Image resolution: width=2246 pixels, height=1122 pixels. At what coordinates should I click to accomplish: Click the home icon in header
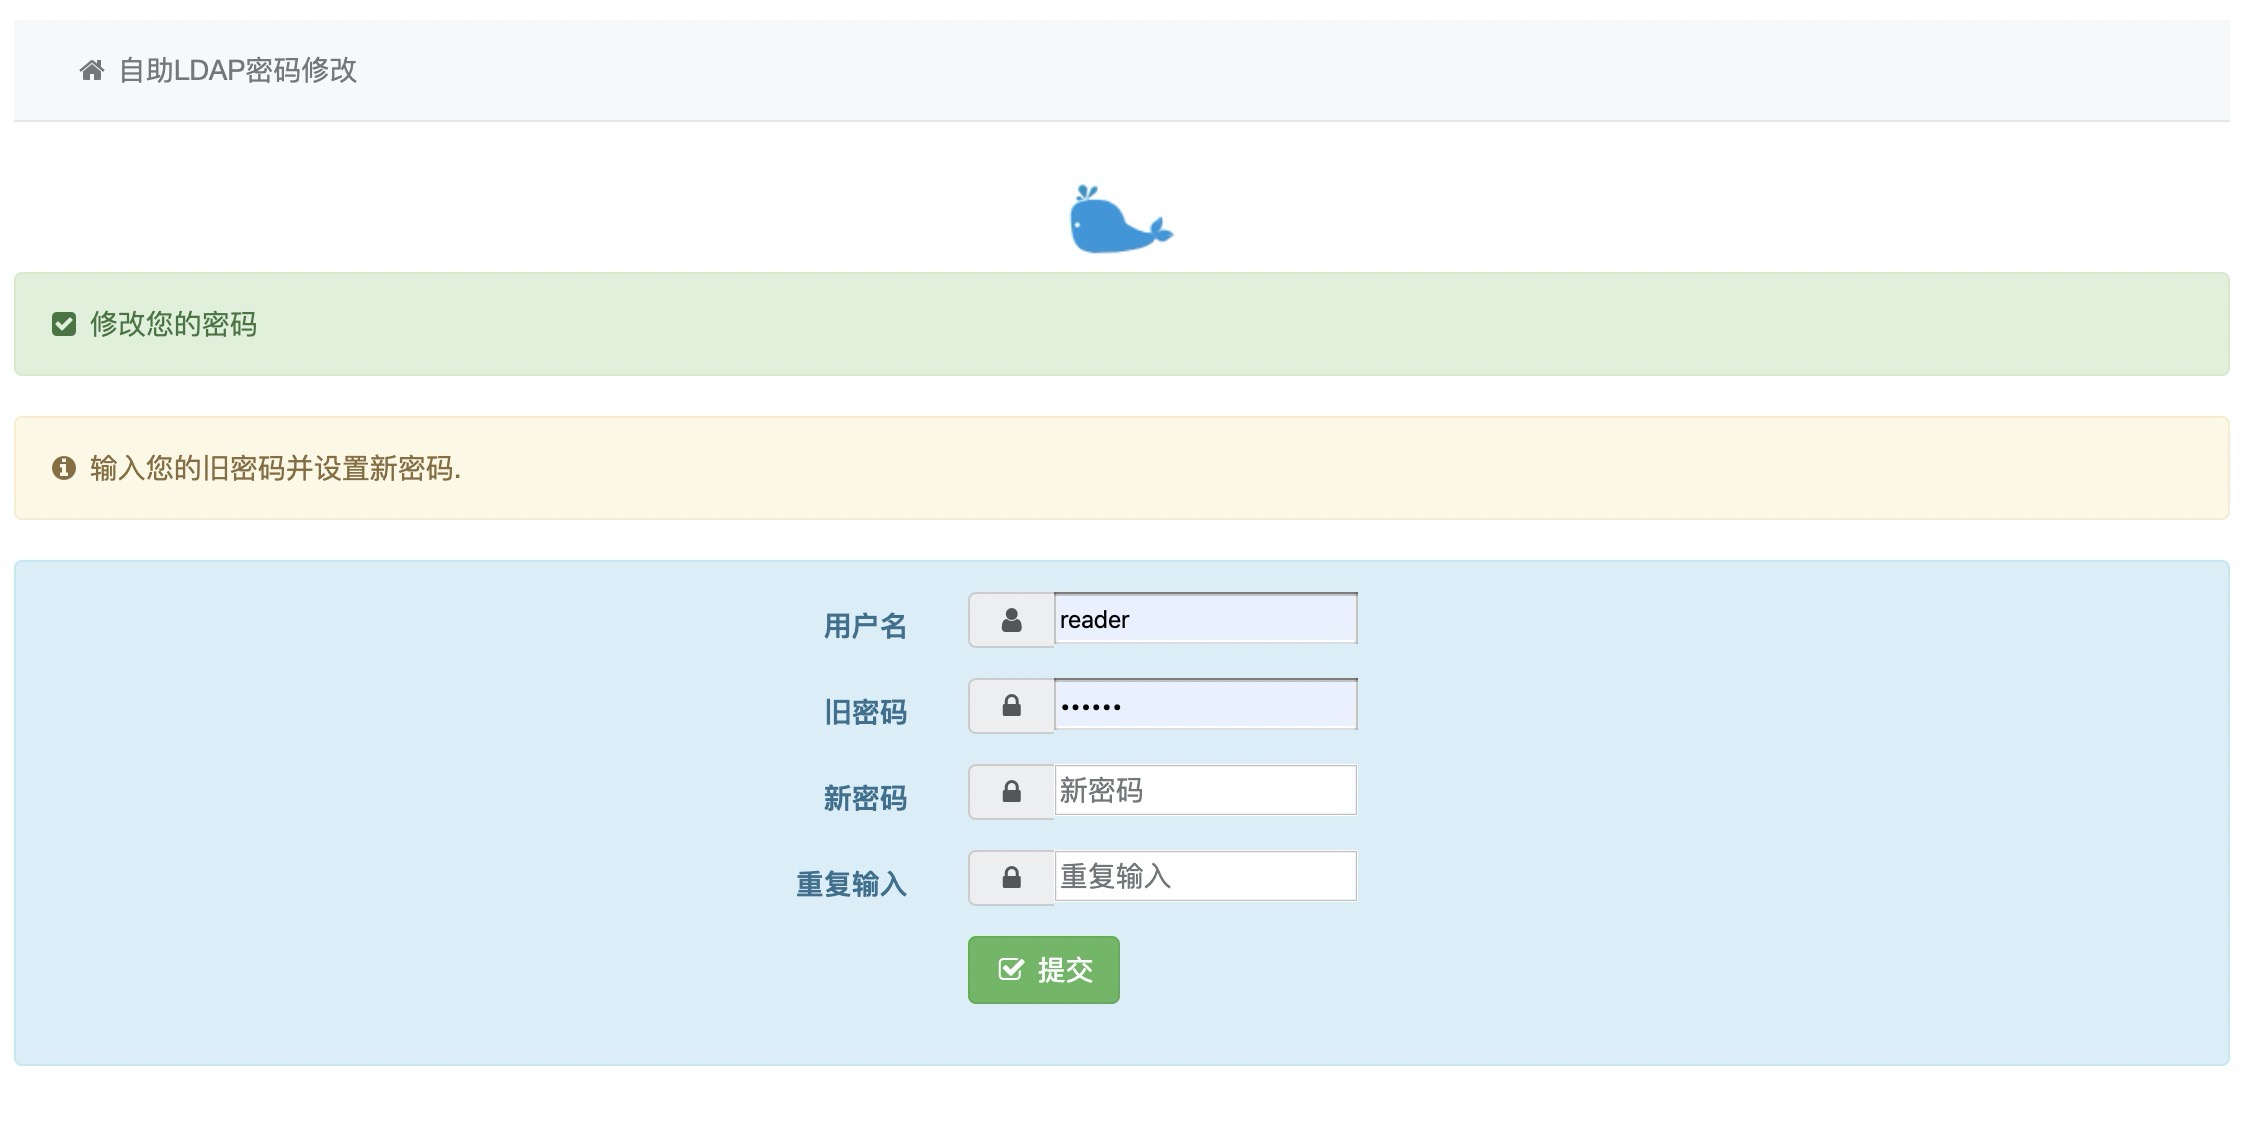click(x=92, y=70)
